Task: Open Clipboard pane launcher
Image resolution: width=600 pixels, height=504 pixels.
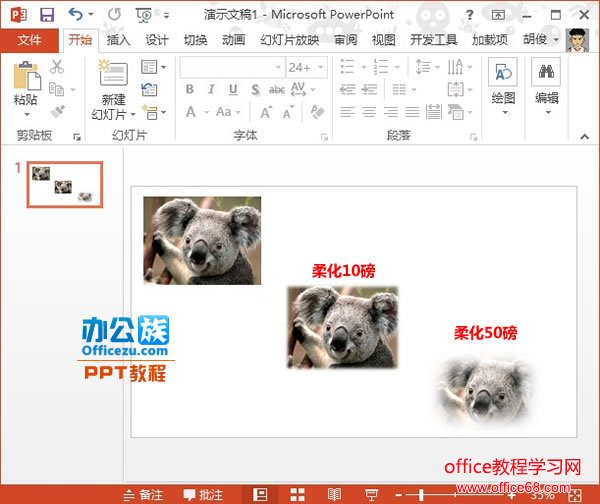Action: pos(77,137)
